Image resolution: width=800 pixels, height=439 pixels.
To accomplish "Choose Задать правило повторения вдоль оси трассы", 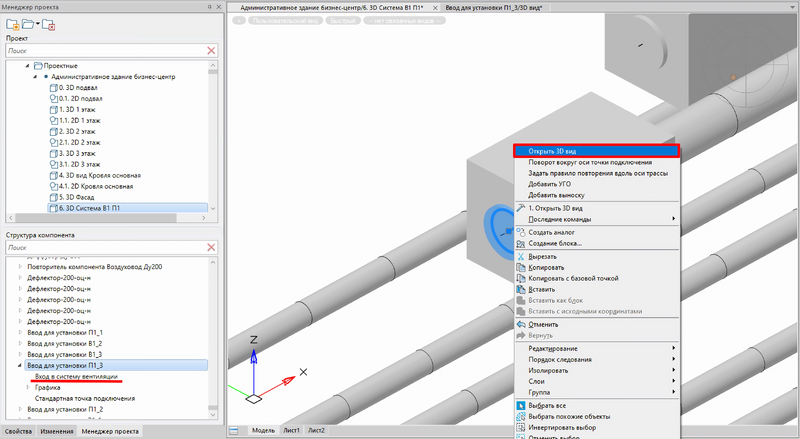I will click(596, 173).
